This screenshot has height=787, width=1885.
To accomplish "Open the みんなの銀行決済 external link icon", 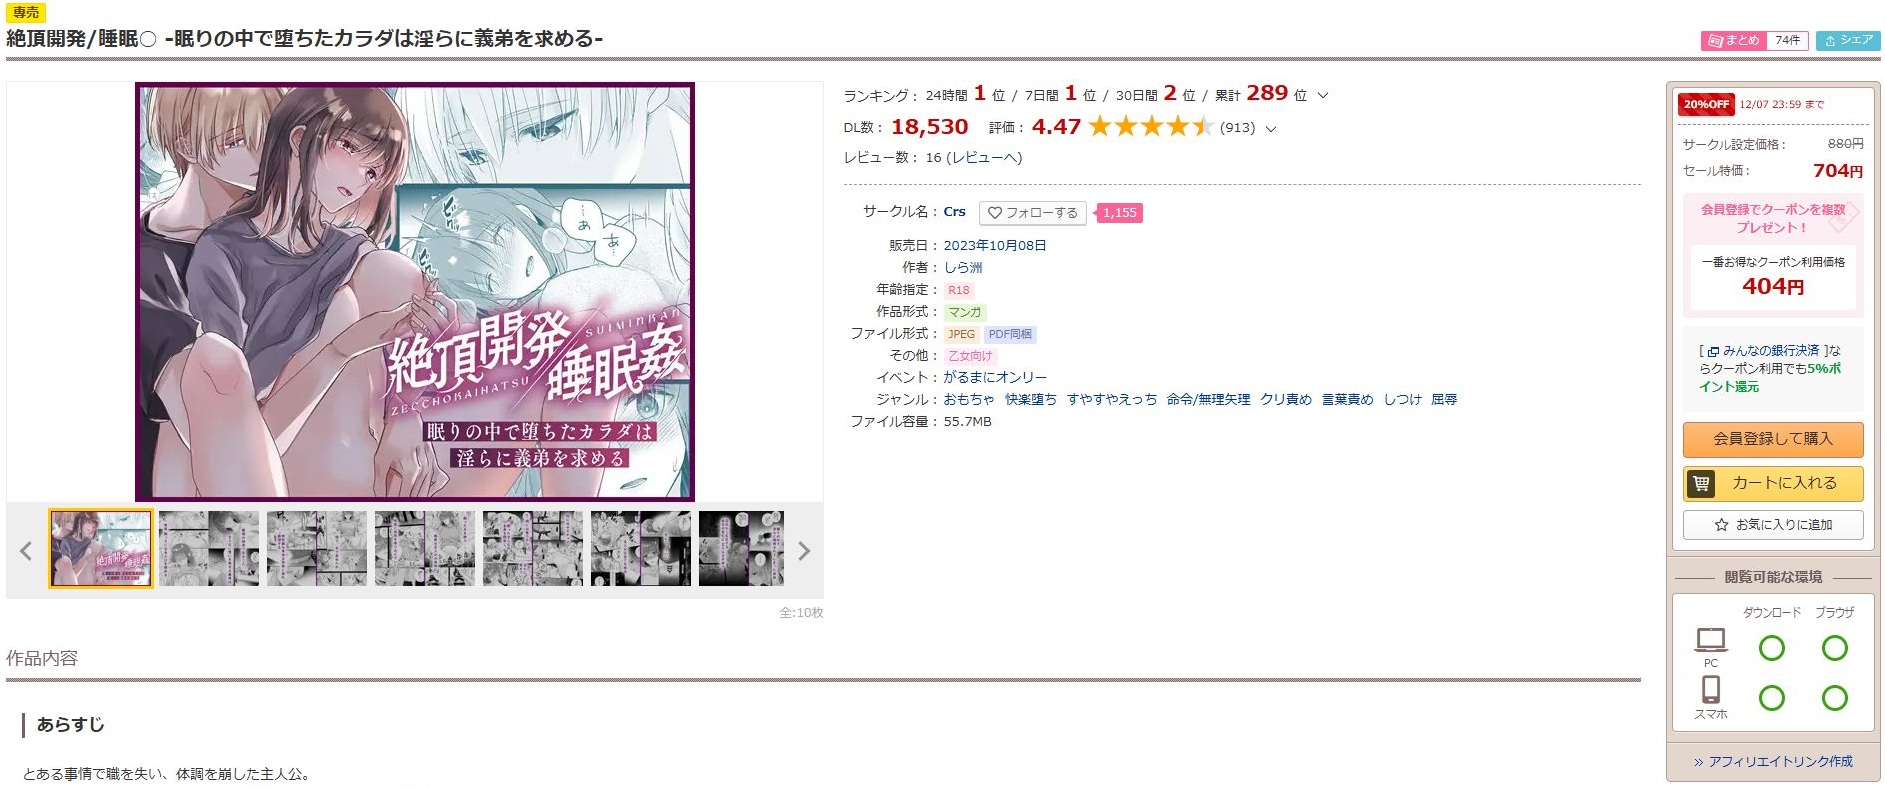I will click(1713, 352).
